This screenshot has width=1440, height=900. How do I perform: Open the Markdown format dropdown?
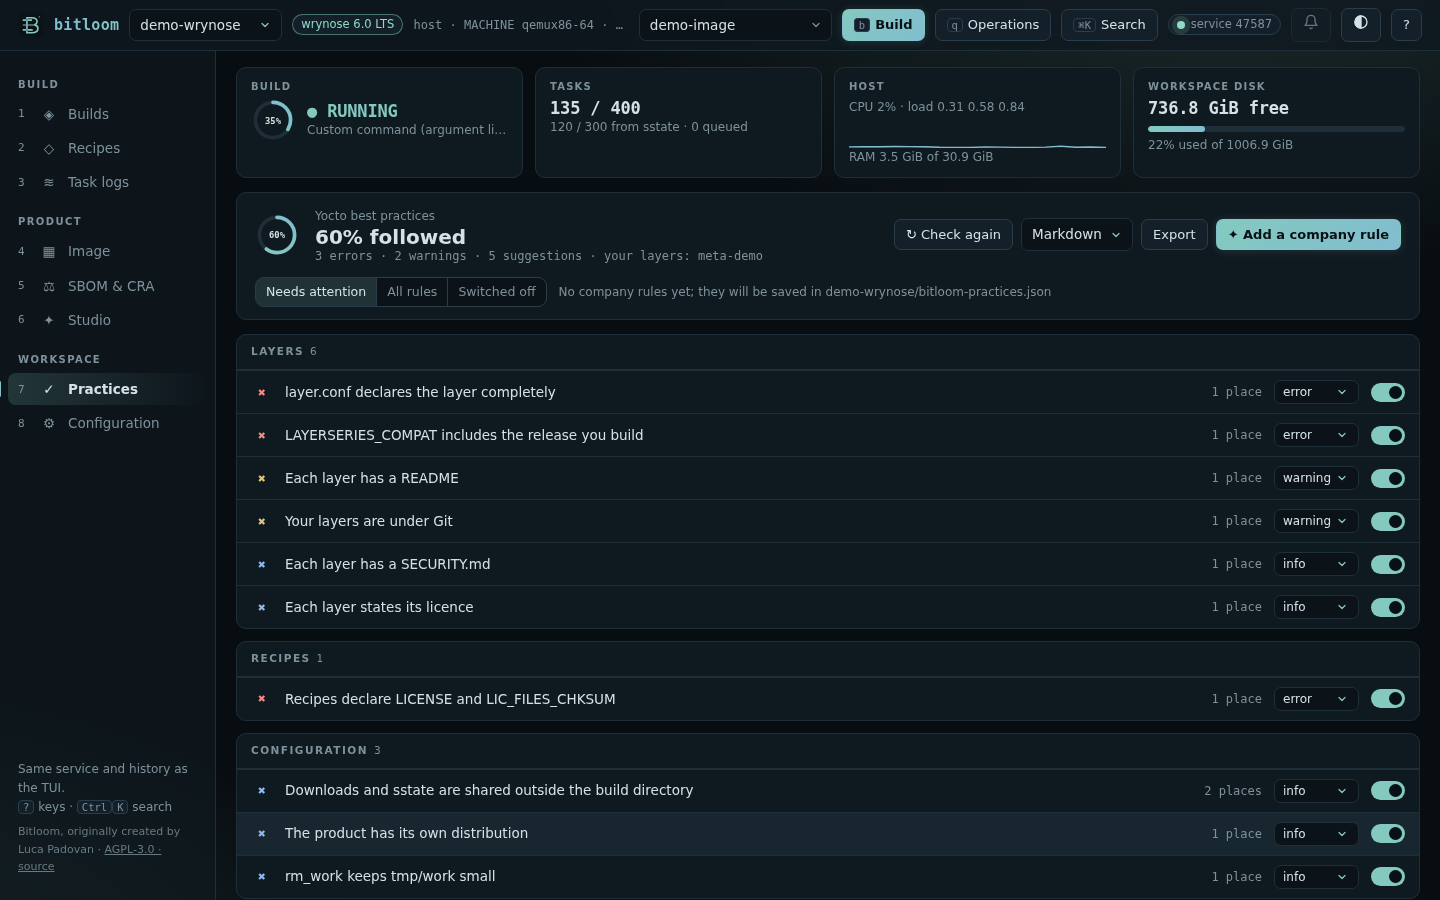click(1076, 235)
